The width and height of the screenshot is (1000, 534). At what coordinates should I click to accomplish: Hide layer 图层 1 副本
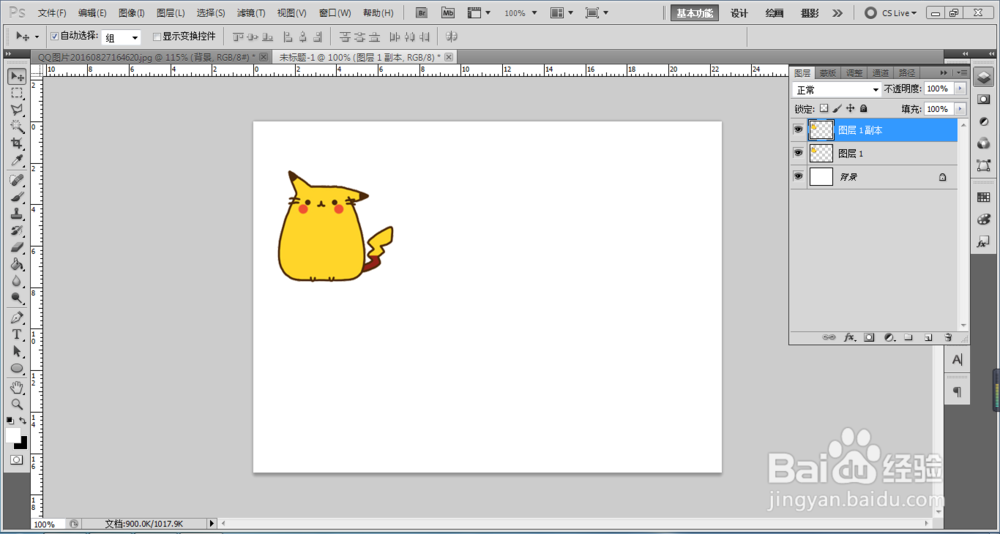coord(798,130)
